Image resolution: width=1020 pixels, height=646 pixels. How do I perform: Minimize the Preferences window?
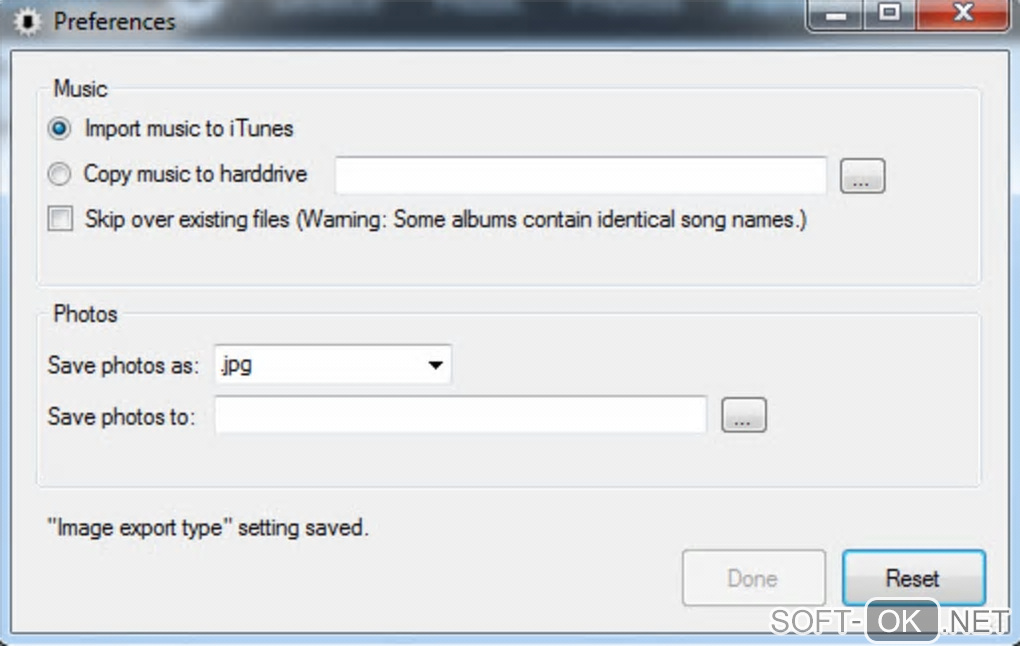point(835,15)
